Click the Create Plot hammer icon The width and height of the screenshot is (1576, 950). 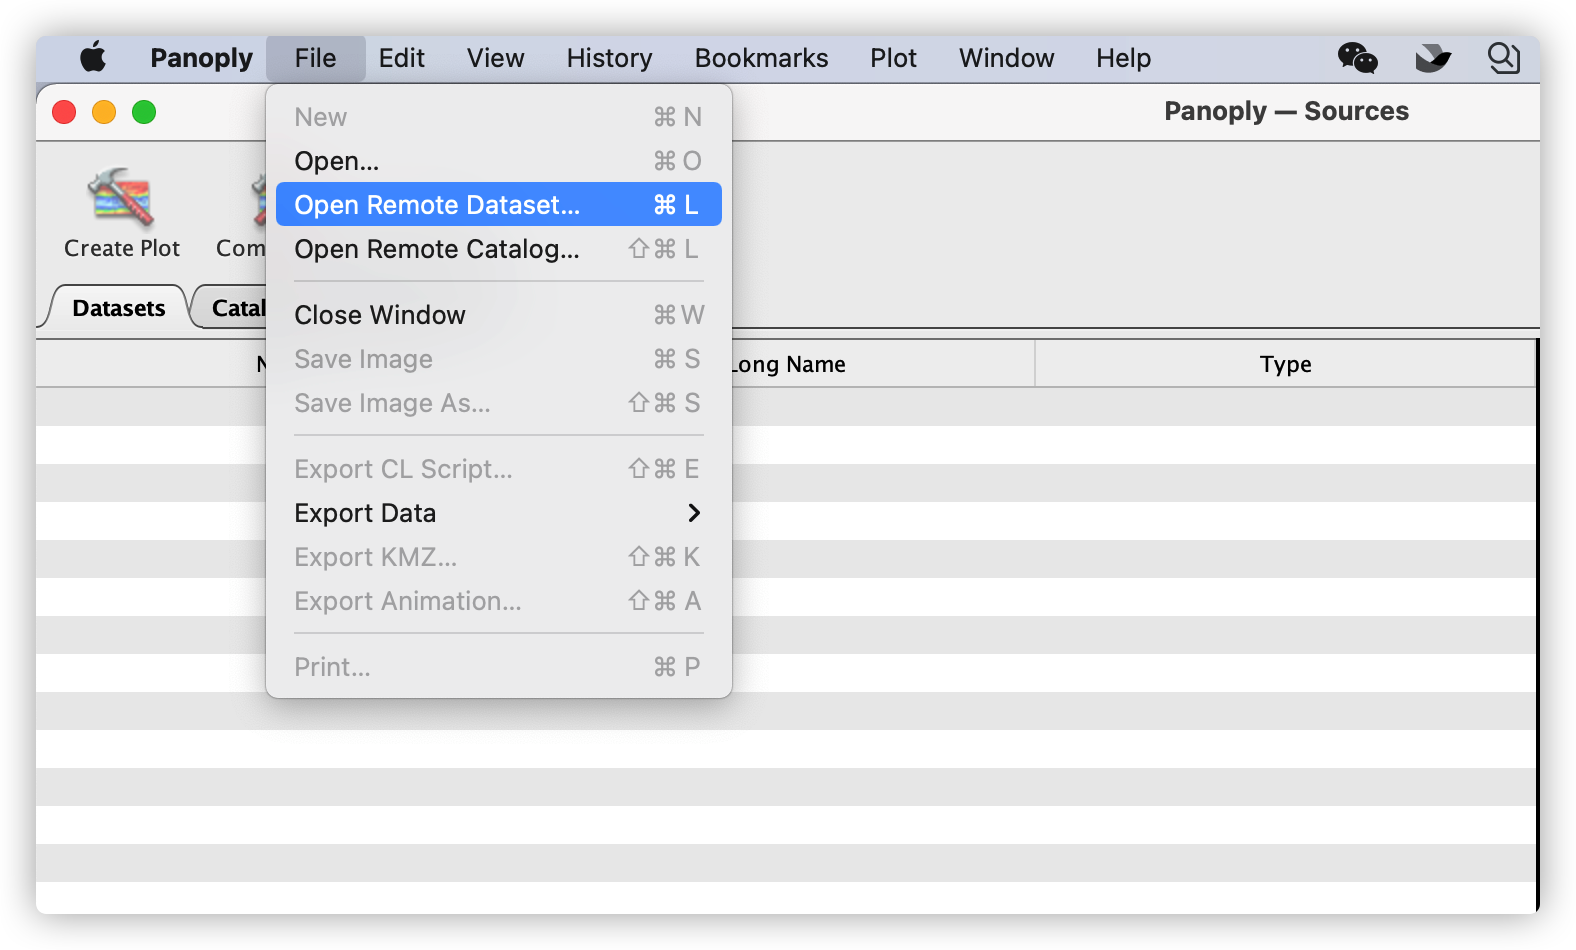pyautogui.click(x=121, y=197)
